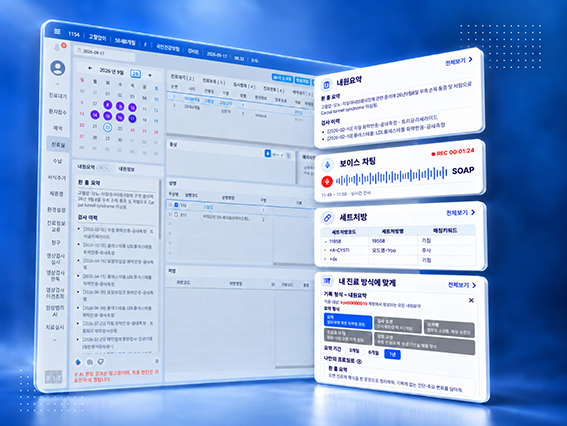
Task: Click the 보이스 차팅 microphone icon
Action: 327,165
